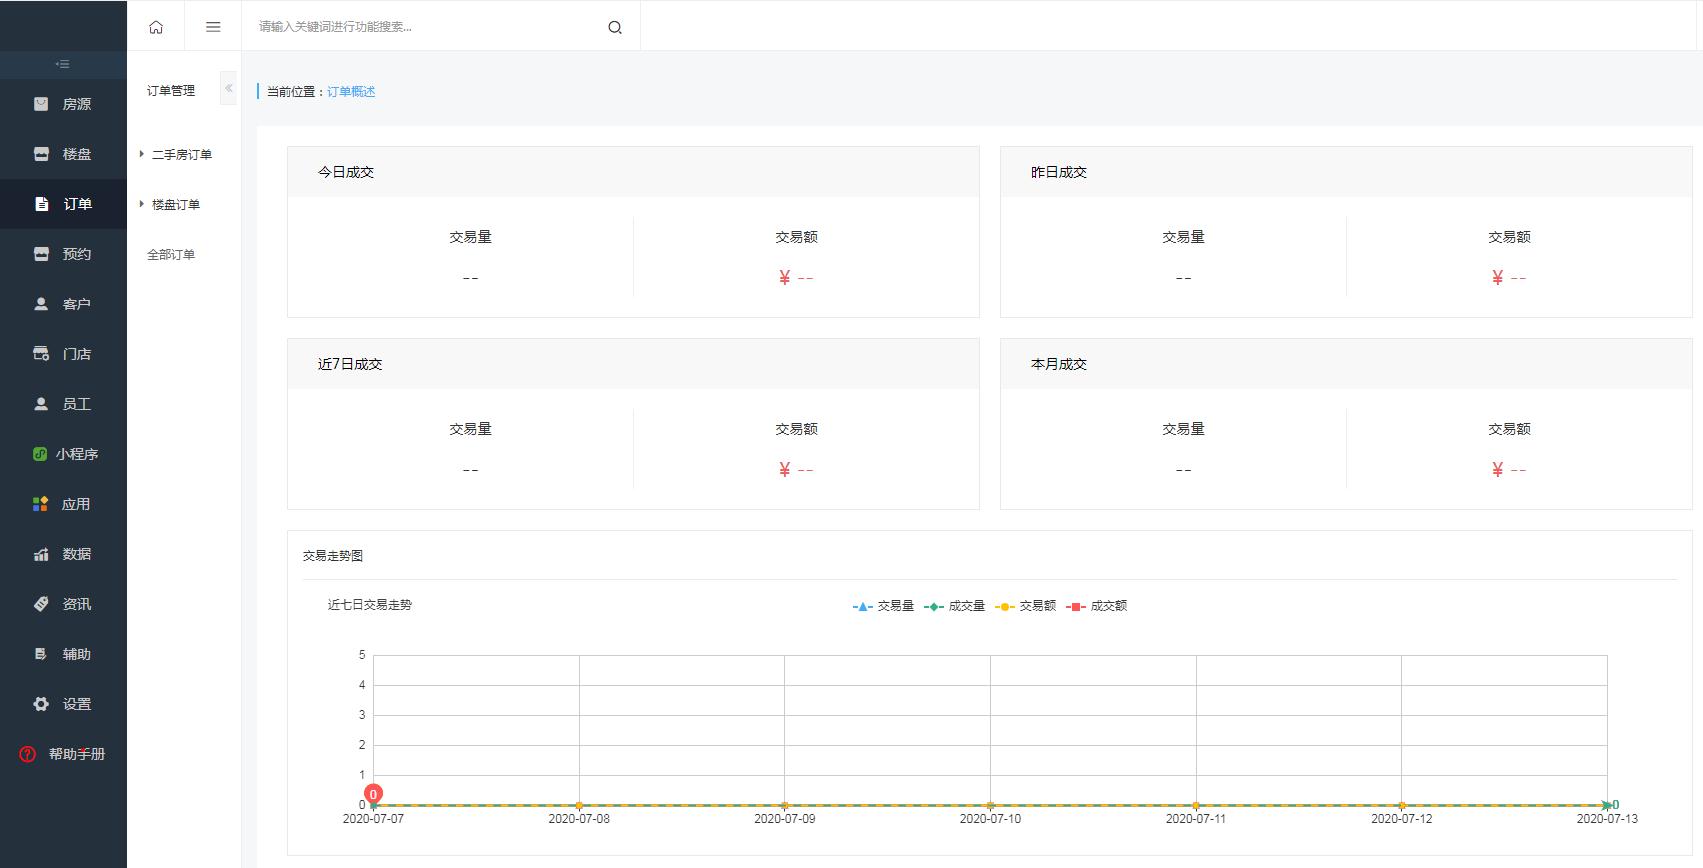
Task: Click the colorful 应用 grid icon
Action: pos(40,504)
